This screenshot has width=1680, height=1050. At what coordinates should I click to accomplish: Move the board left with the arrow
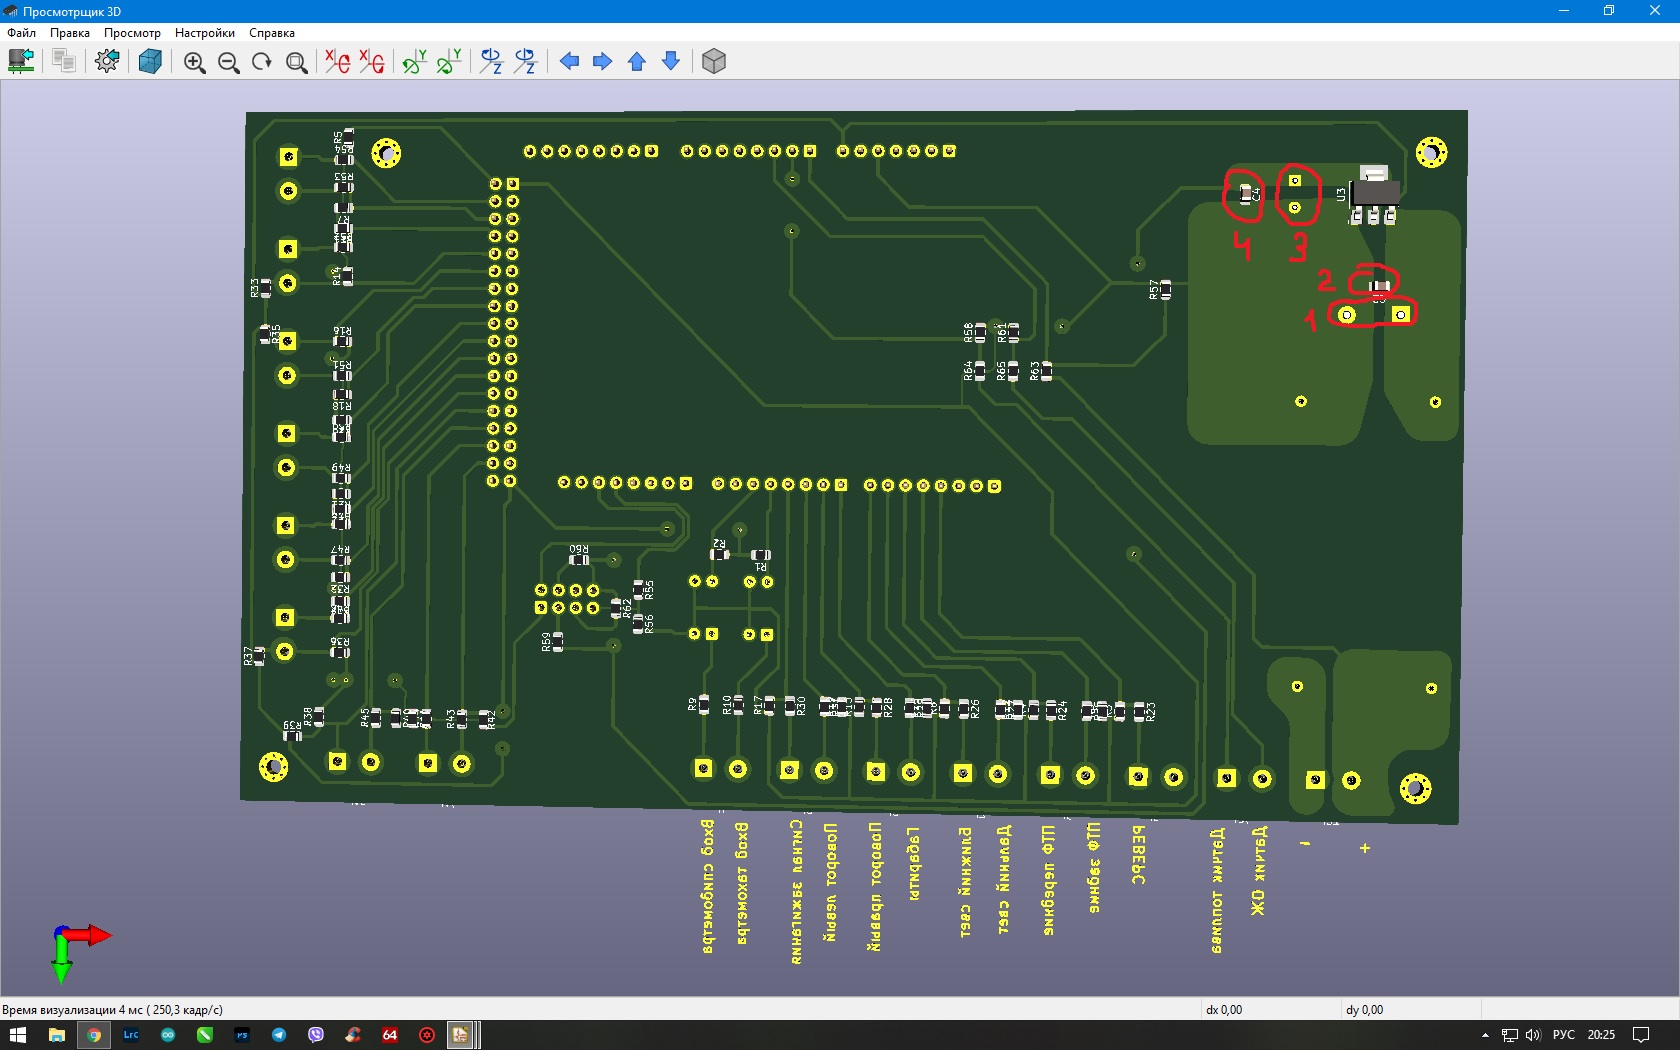[569, 62]
